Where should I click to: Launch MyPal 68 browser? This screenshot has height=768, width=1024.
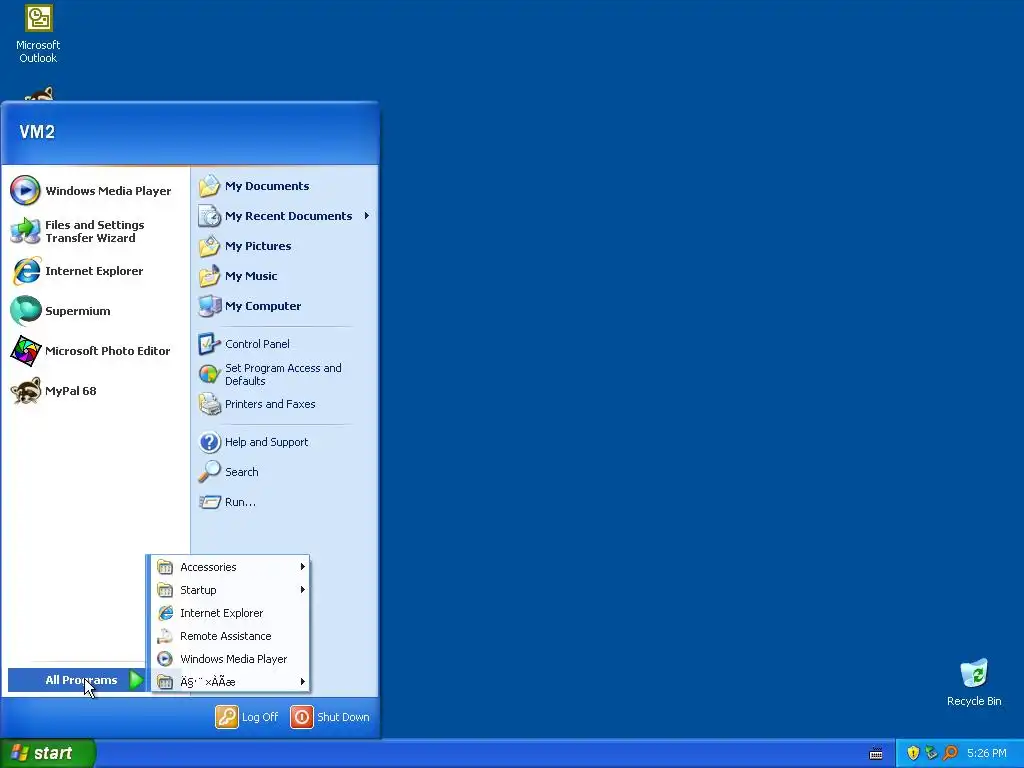click(x=95, y=391)
